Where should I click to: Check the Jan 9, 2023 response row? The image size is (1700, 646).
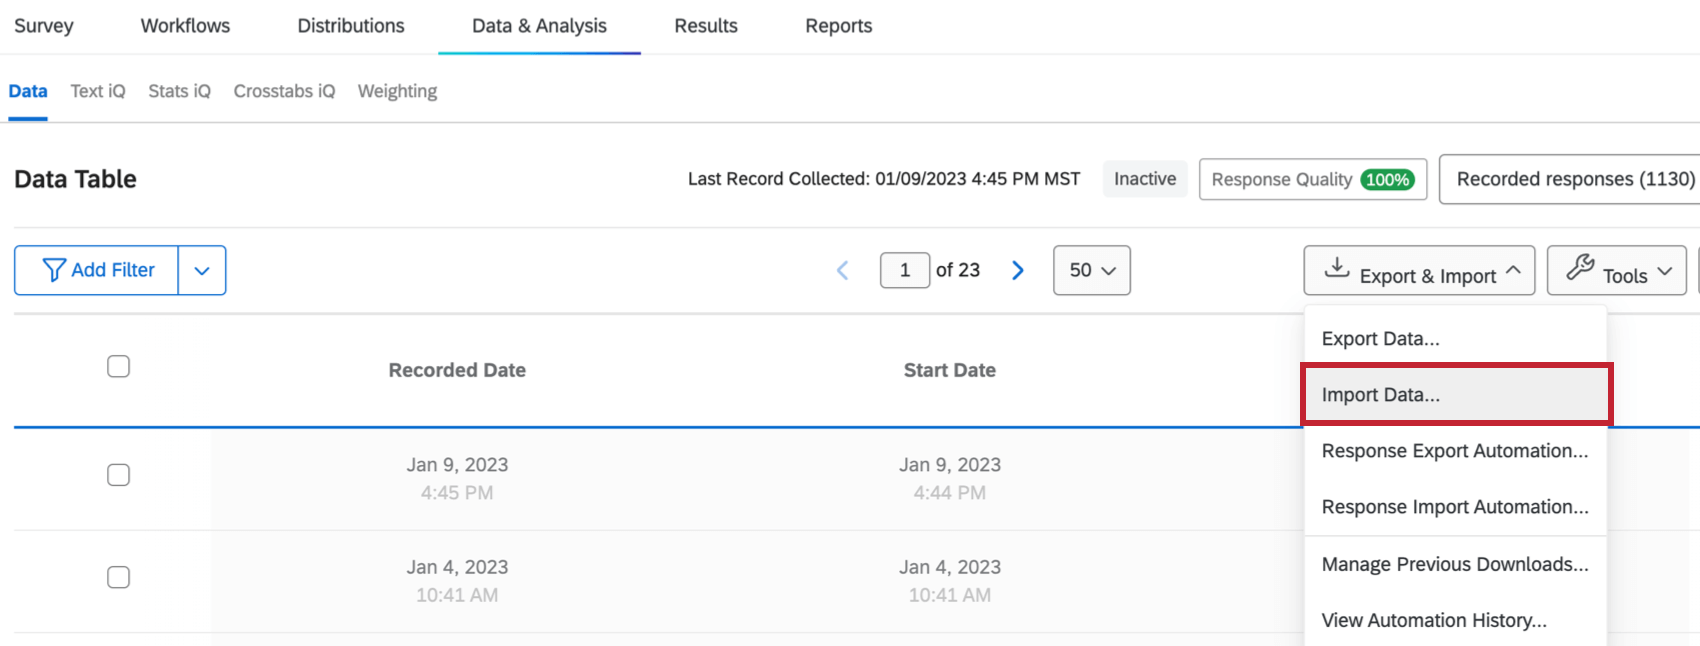pos(118,475)
